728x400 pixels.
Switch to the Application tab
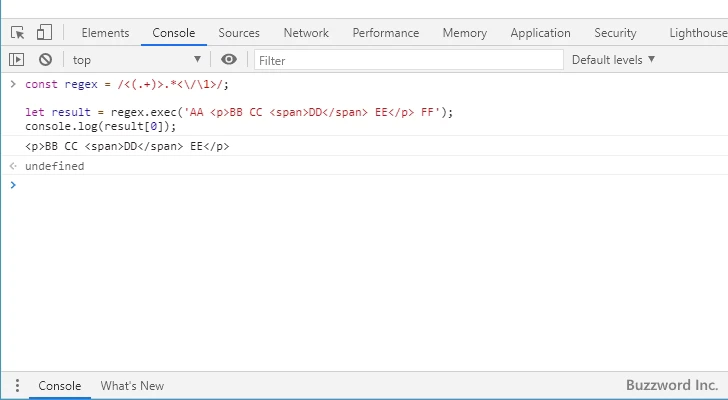(x=540, y=33)
